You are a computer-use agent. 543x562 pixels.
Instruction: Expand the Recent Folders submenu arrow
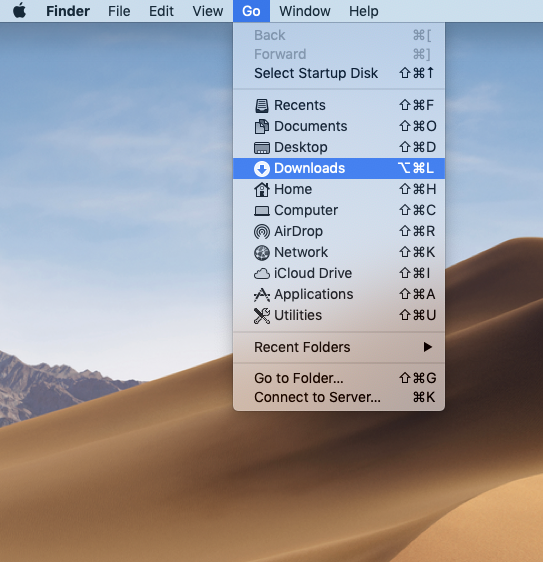click(427, 347)
